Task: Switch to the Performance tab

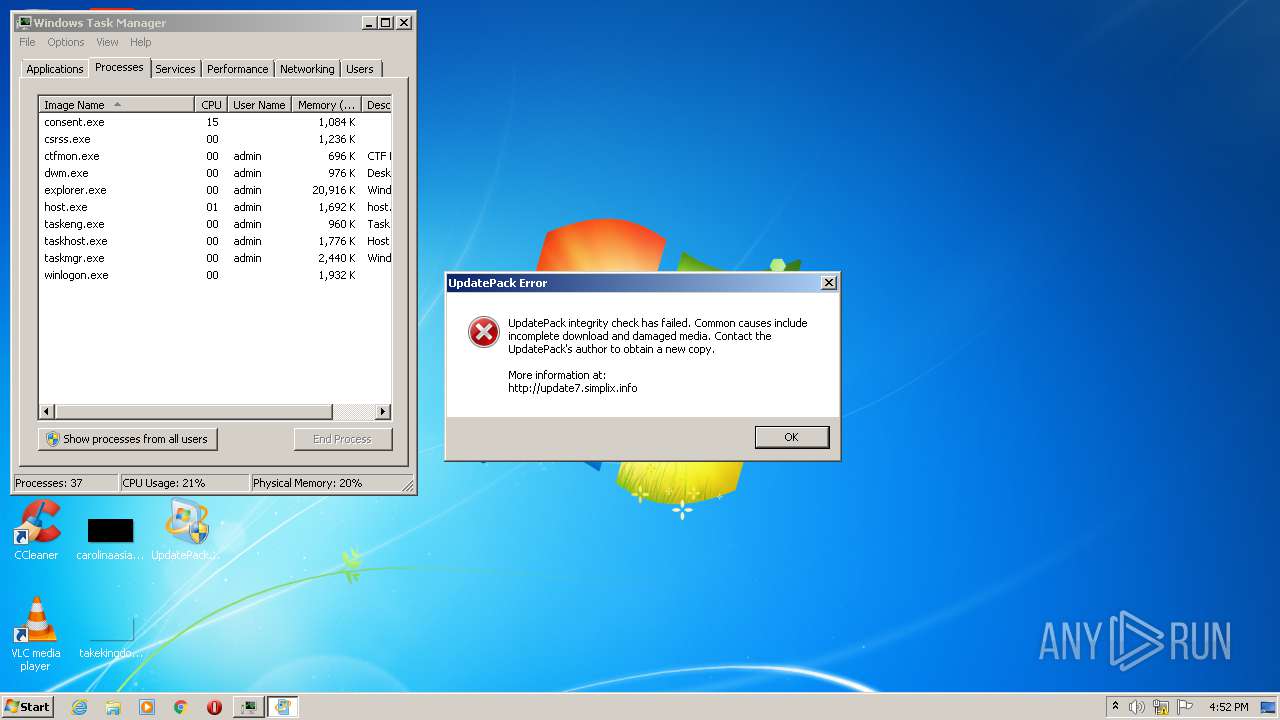Action: (x=237, y=69)
